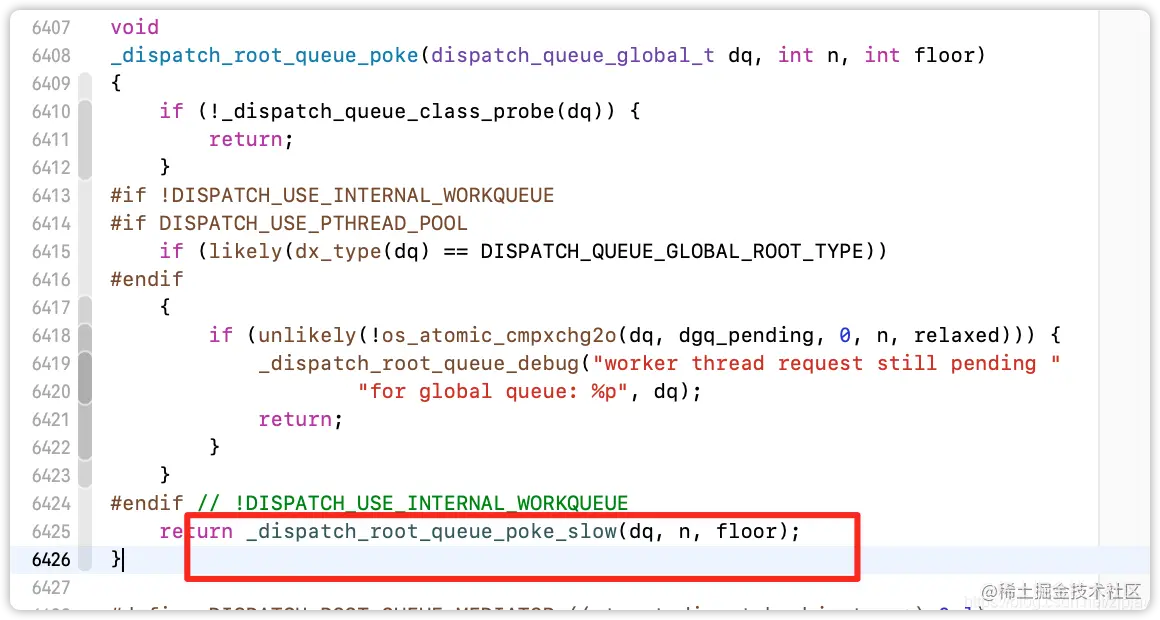Screen dimensions: 1160x620
Task: Click the _dispatch_root_queue_poke_slow call inside red box
Action: (x=430, y=531)
